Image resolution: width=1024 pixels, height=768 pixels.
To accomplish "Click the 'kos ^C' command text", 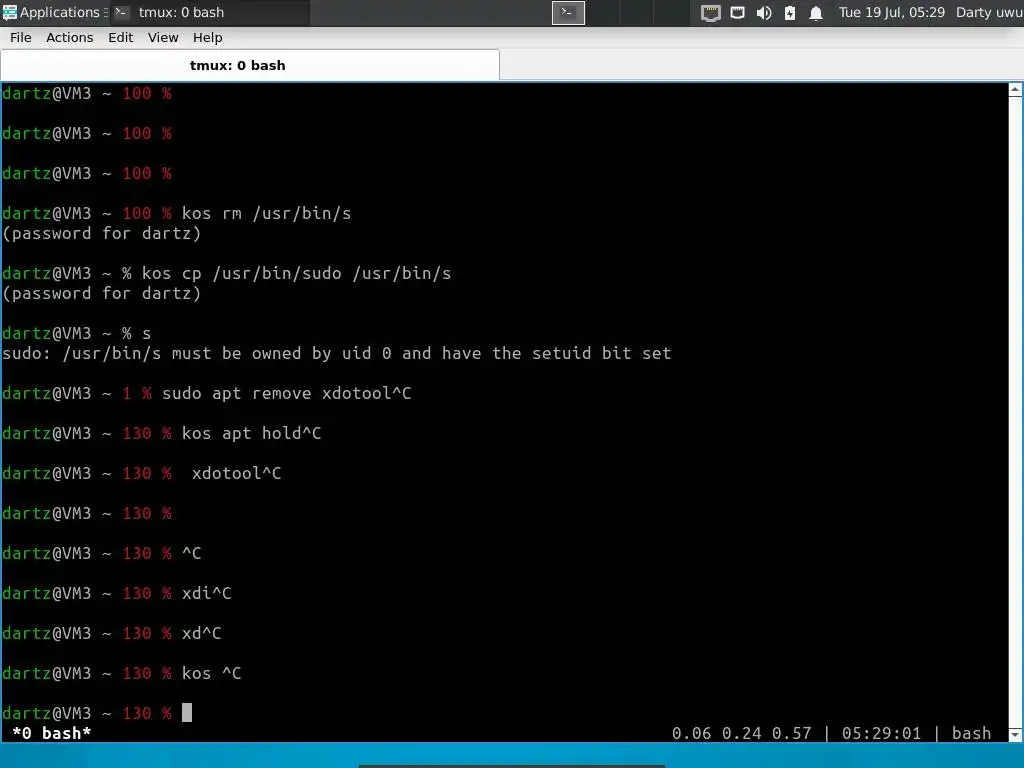I will pyautogui.click(x=212, y=673).
